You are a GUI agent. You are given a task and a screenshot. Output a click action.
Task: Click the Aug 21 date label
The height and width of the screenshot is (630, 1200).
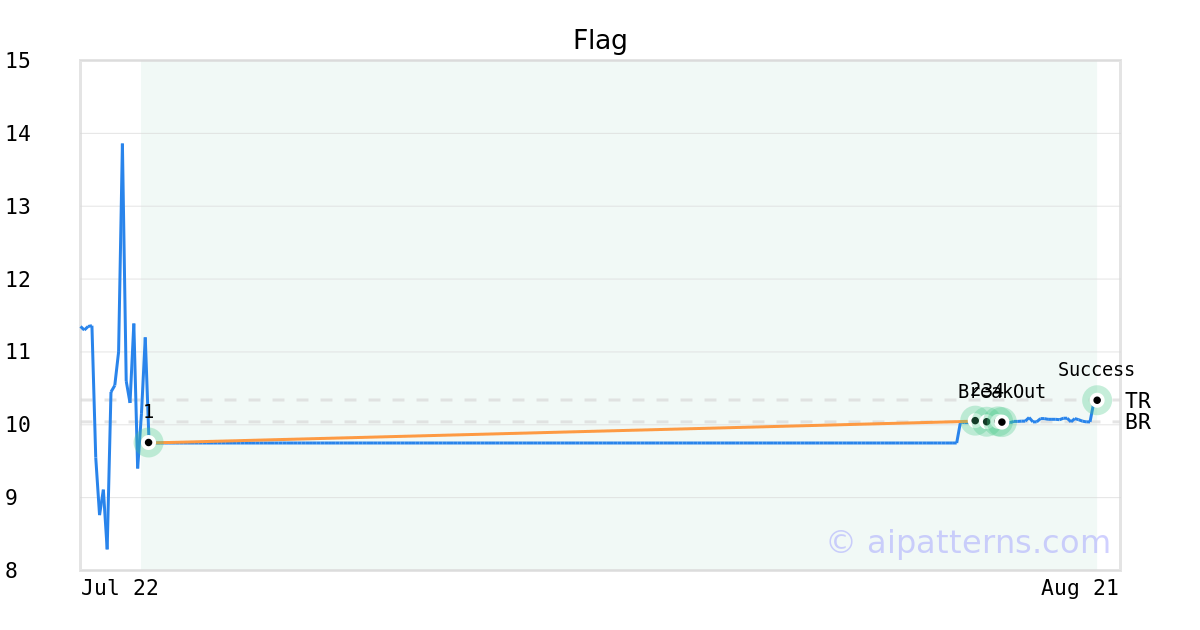coord(1080,588)
